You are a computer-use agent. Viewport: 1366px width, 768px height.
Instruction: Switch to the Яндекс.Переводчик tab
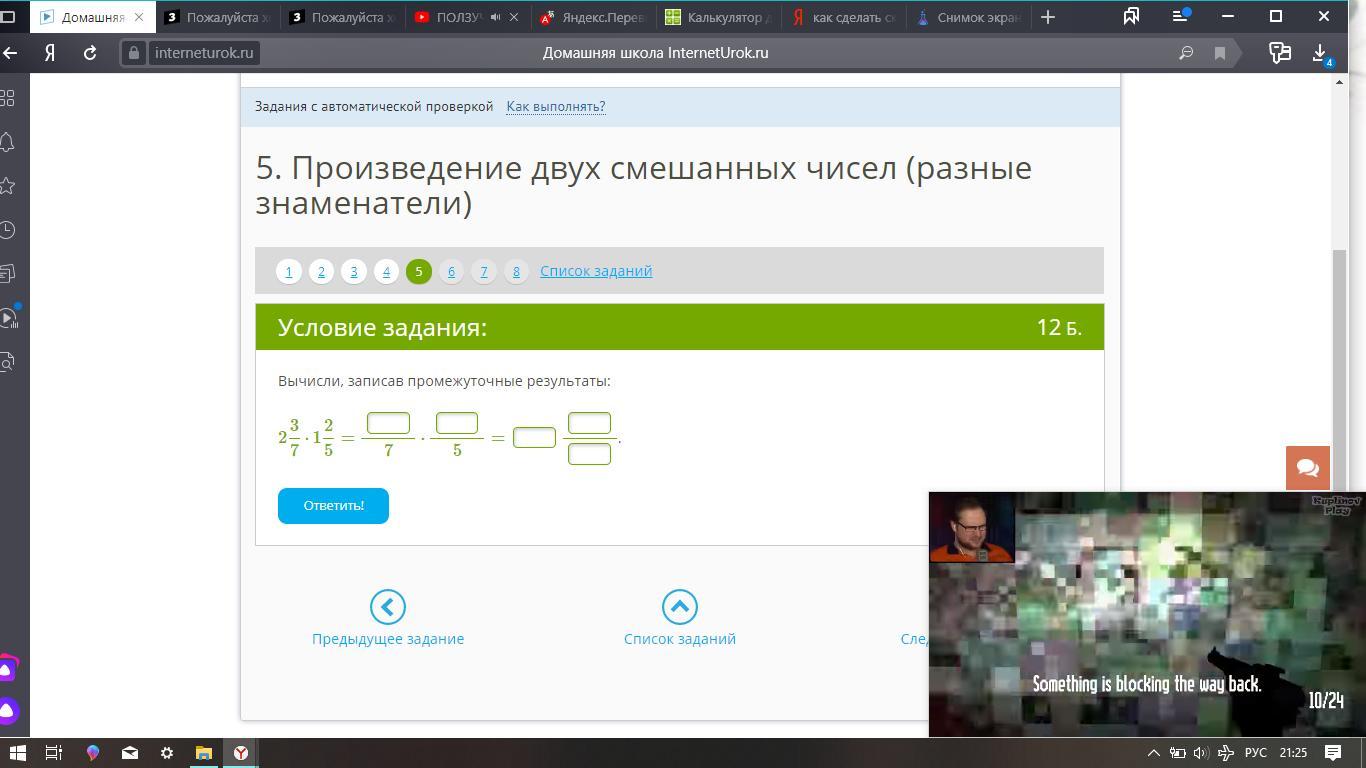(595, 17)
